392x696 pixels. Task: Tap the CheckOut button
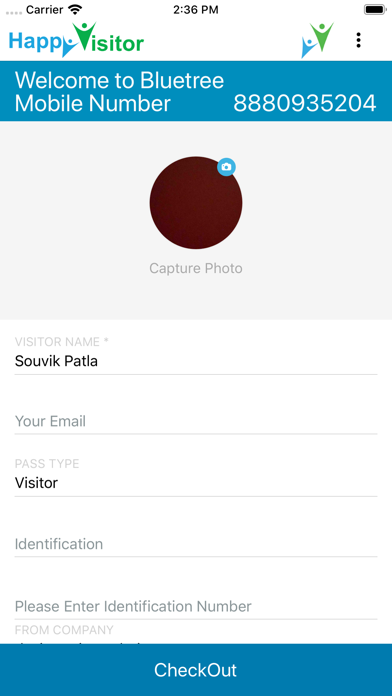pyautogui.click(x=196, y=670)
